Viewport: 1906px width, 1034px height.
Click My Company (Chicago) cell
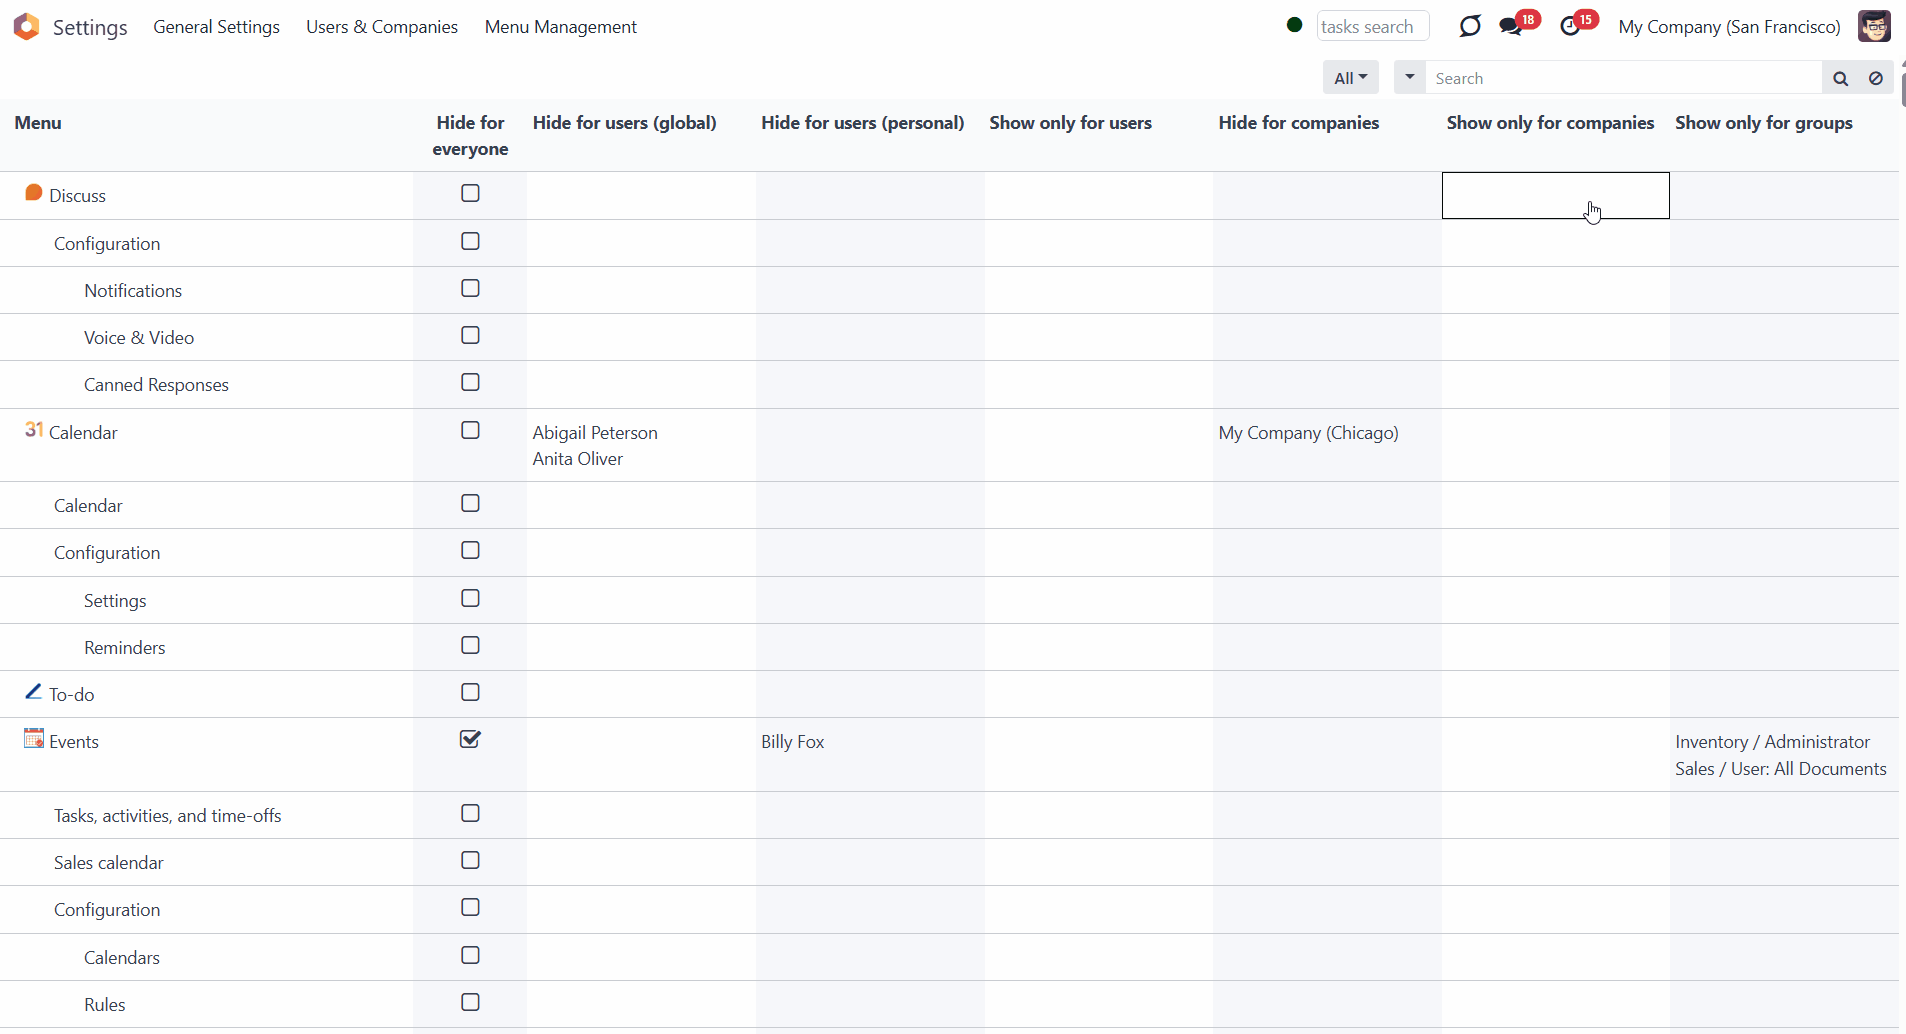click(x=1308, y=433)
